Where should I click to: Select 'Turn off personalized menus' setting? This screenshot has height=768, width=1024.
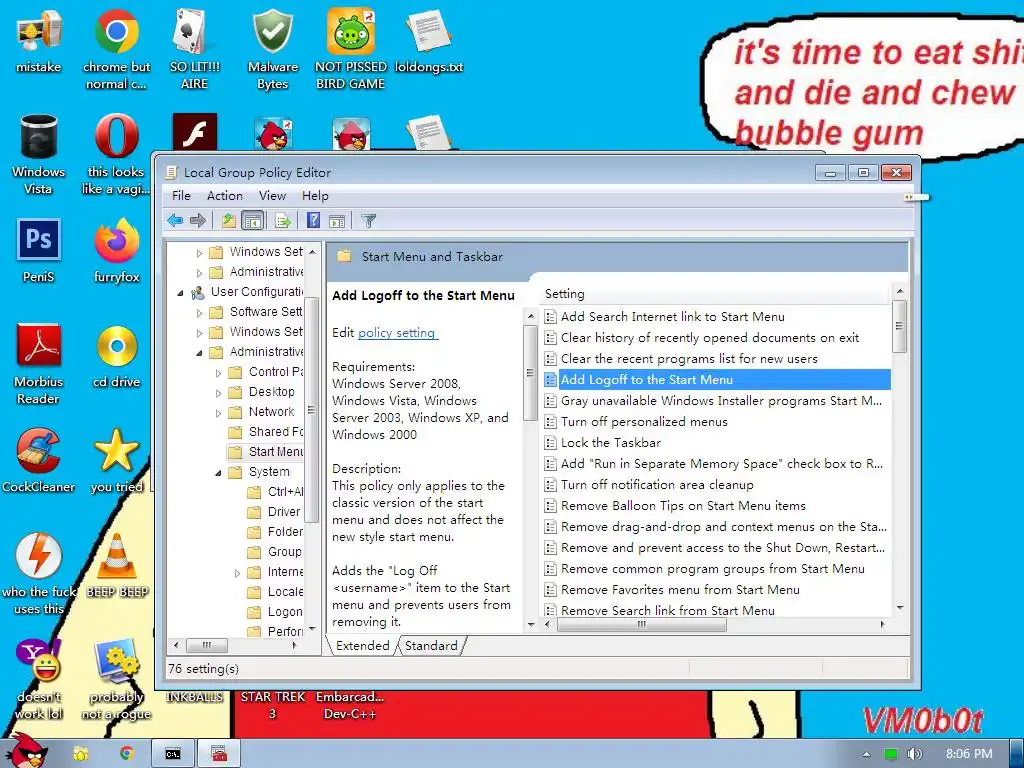pyautogui.click(x=644, y=422)
